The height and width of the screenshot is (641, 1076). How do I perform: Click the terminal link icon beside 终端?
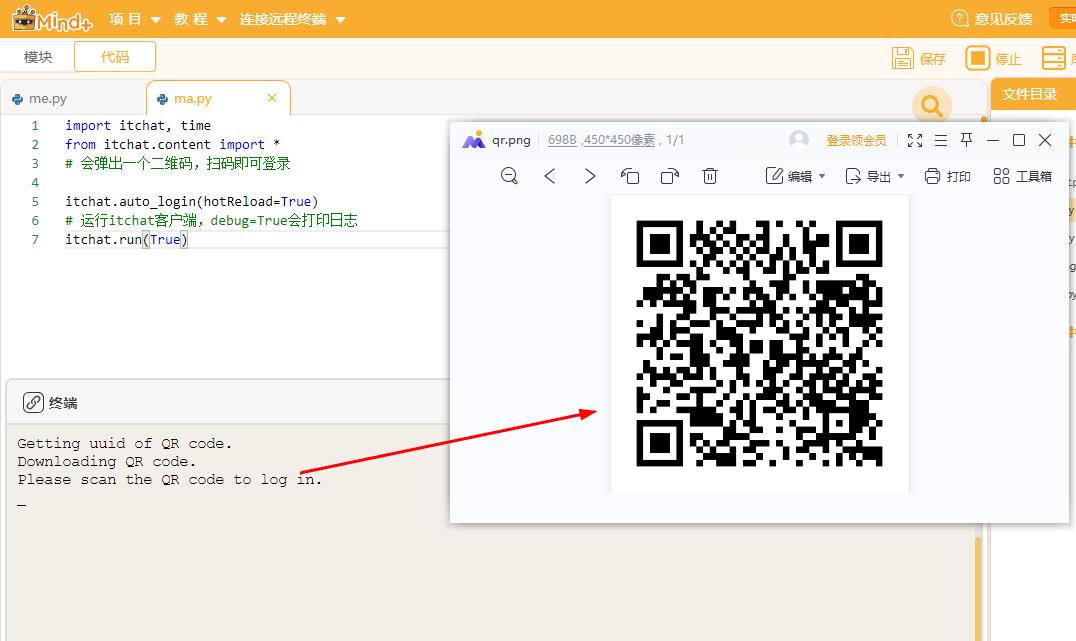[33, 402]
